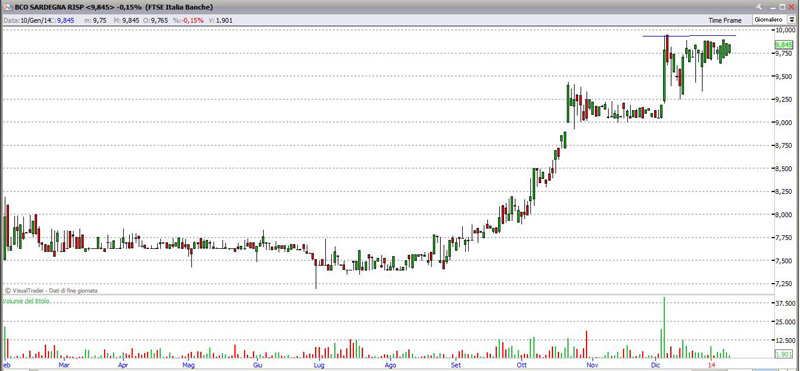This screenshot has height=371, width=800.
Task: Click the Dic month label on time axis
Action: 655,365
